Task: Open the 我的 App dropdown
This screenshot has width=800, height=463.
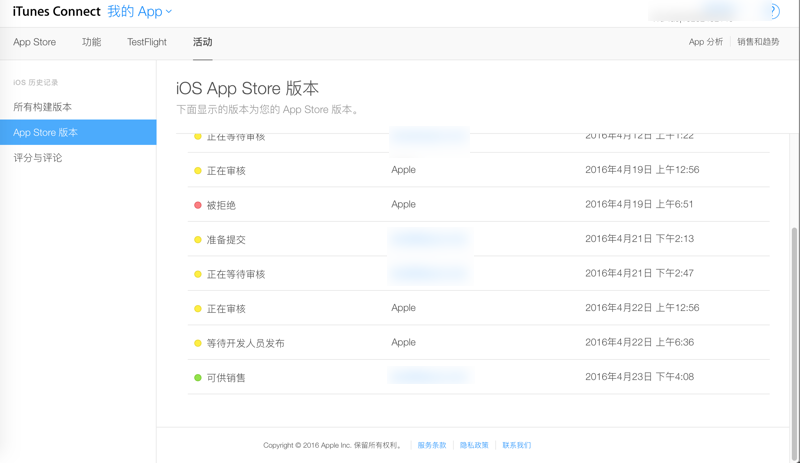Action: click(139, 11)
